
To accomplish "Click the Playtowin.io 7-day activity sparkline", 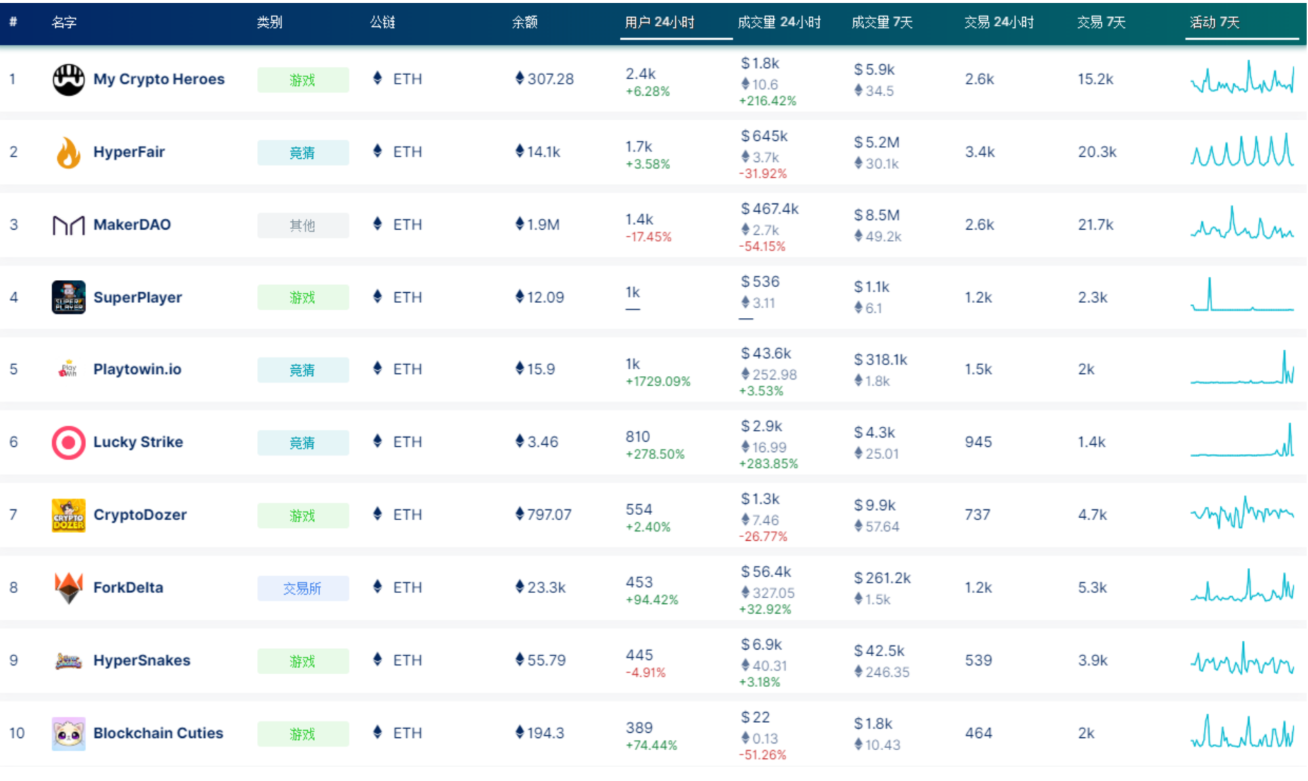I will [1242, 367].
